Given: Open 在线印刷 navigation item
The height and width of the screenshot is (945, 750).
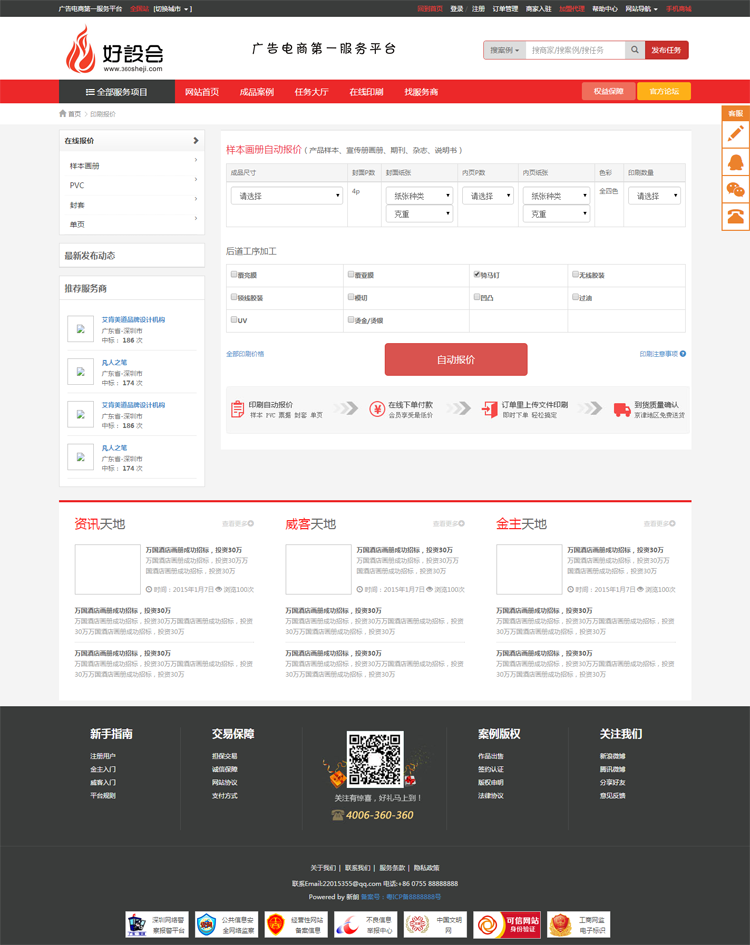Looking at the screenshot, I should 367,92.
